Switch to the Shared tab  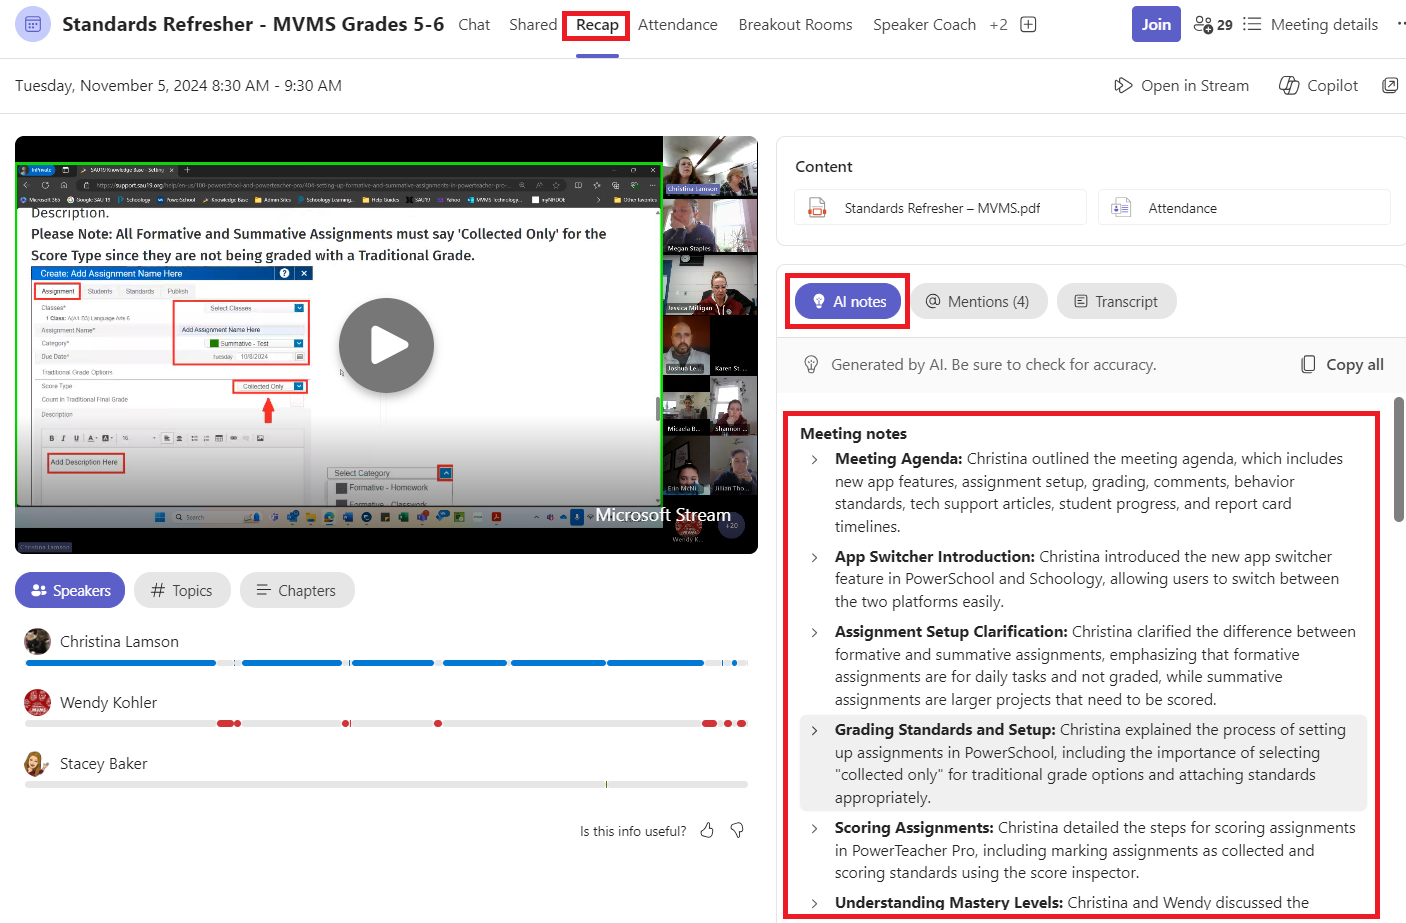533,25
